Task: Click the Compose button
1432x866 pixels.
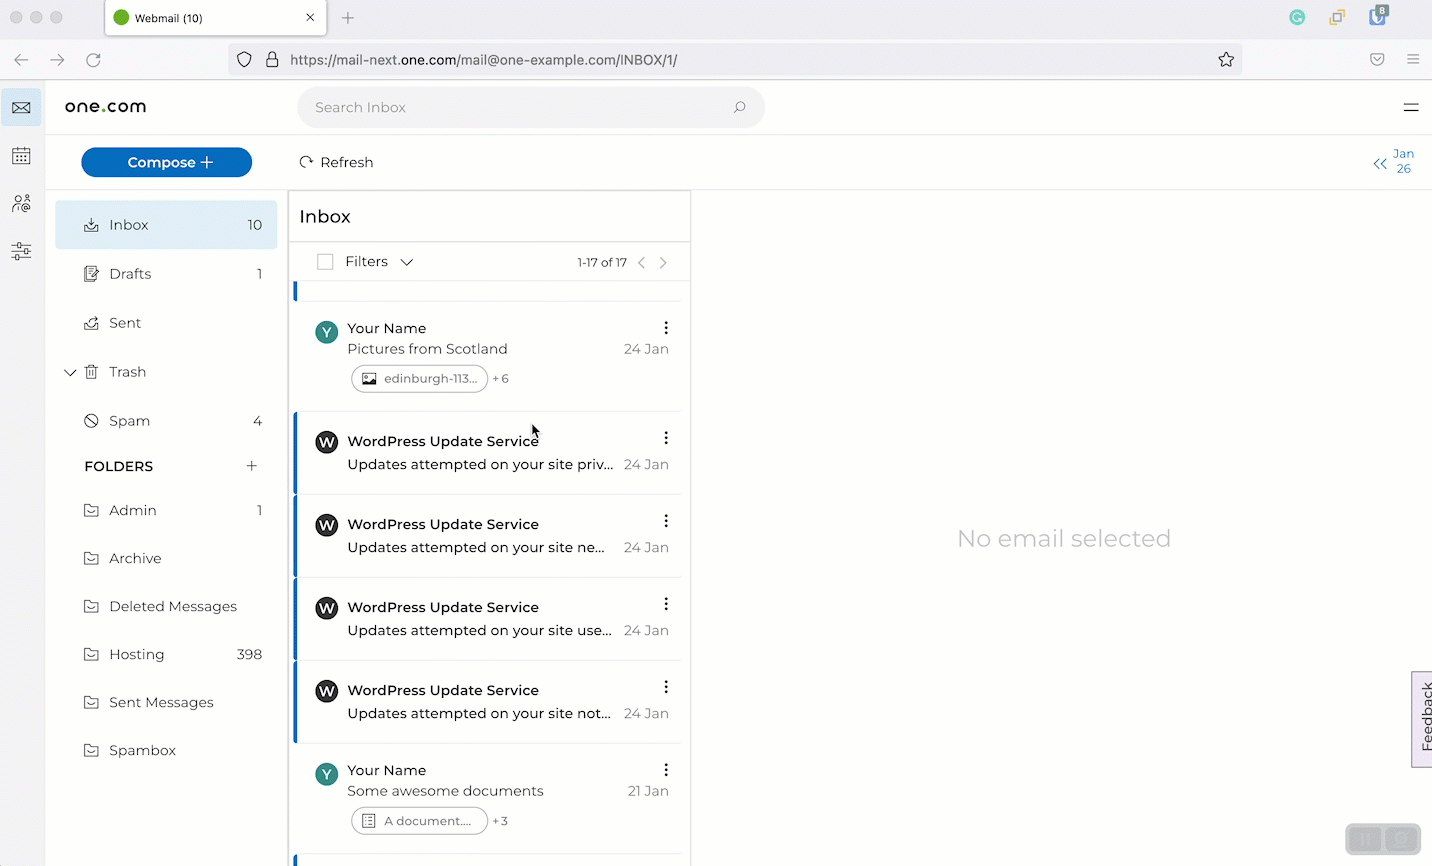Action: tap(167, 162)
